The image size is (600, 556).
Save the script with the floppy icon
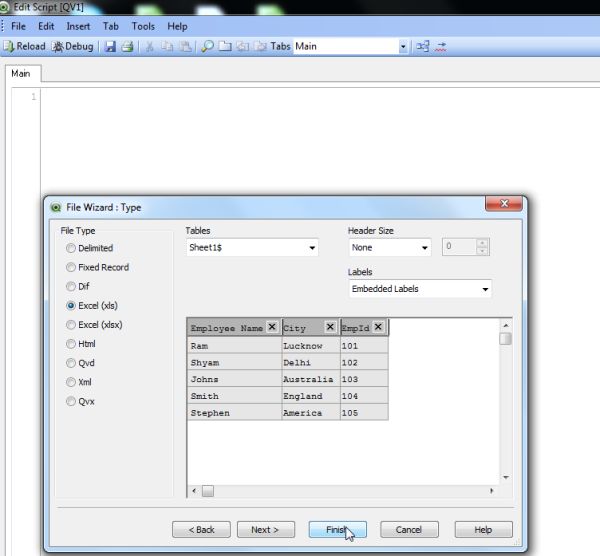coord(110,46)
